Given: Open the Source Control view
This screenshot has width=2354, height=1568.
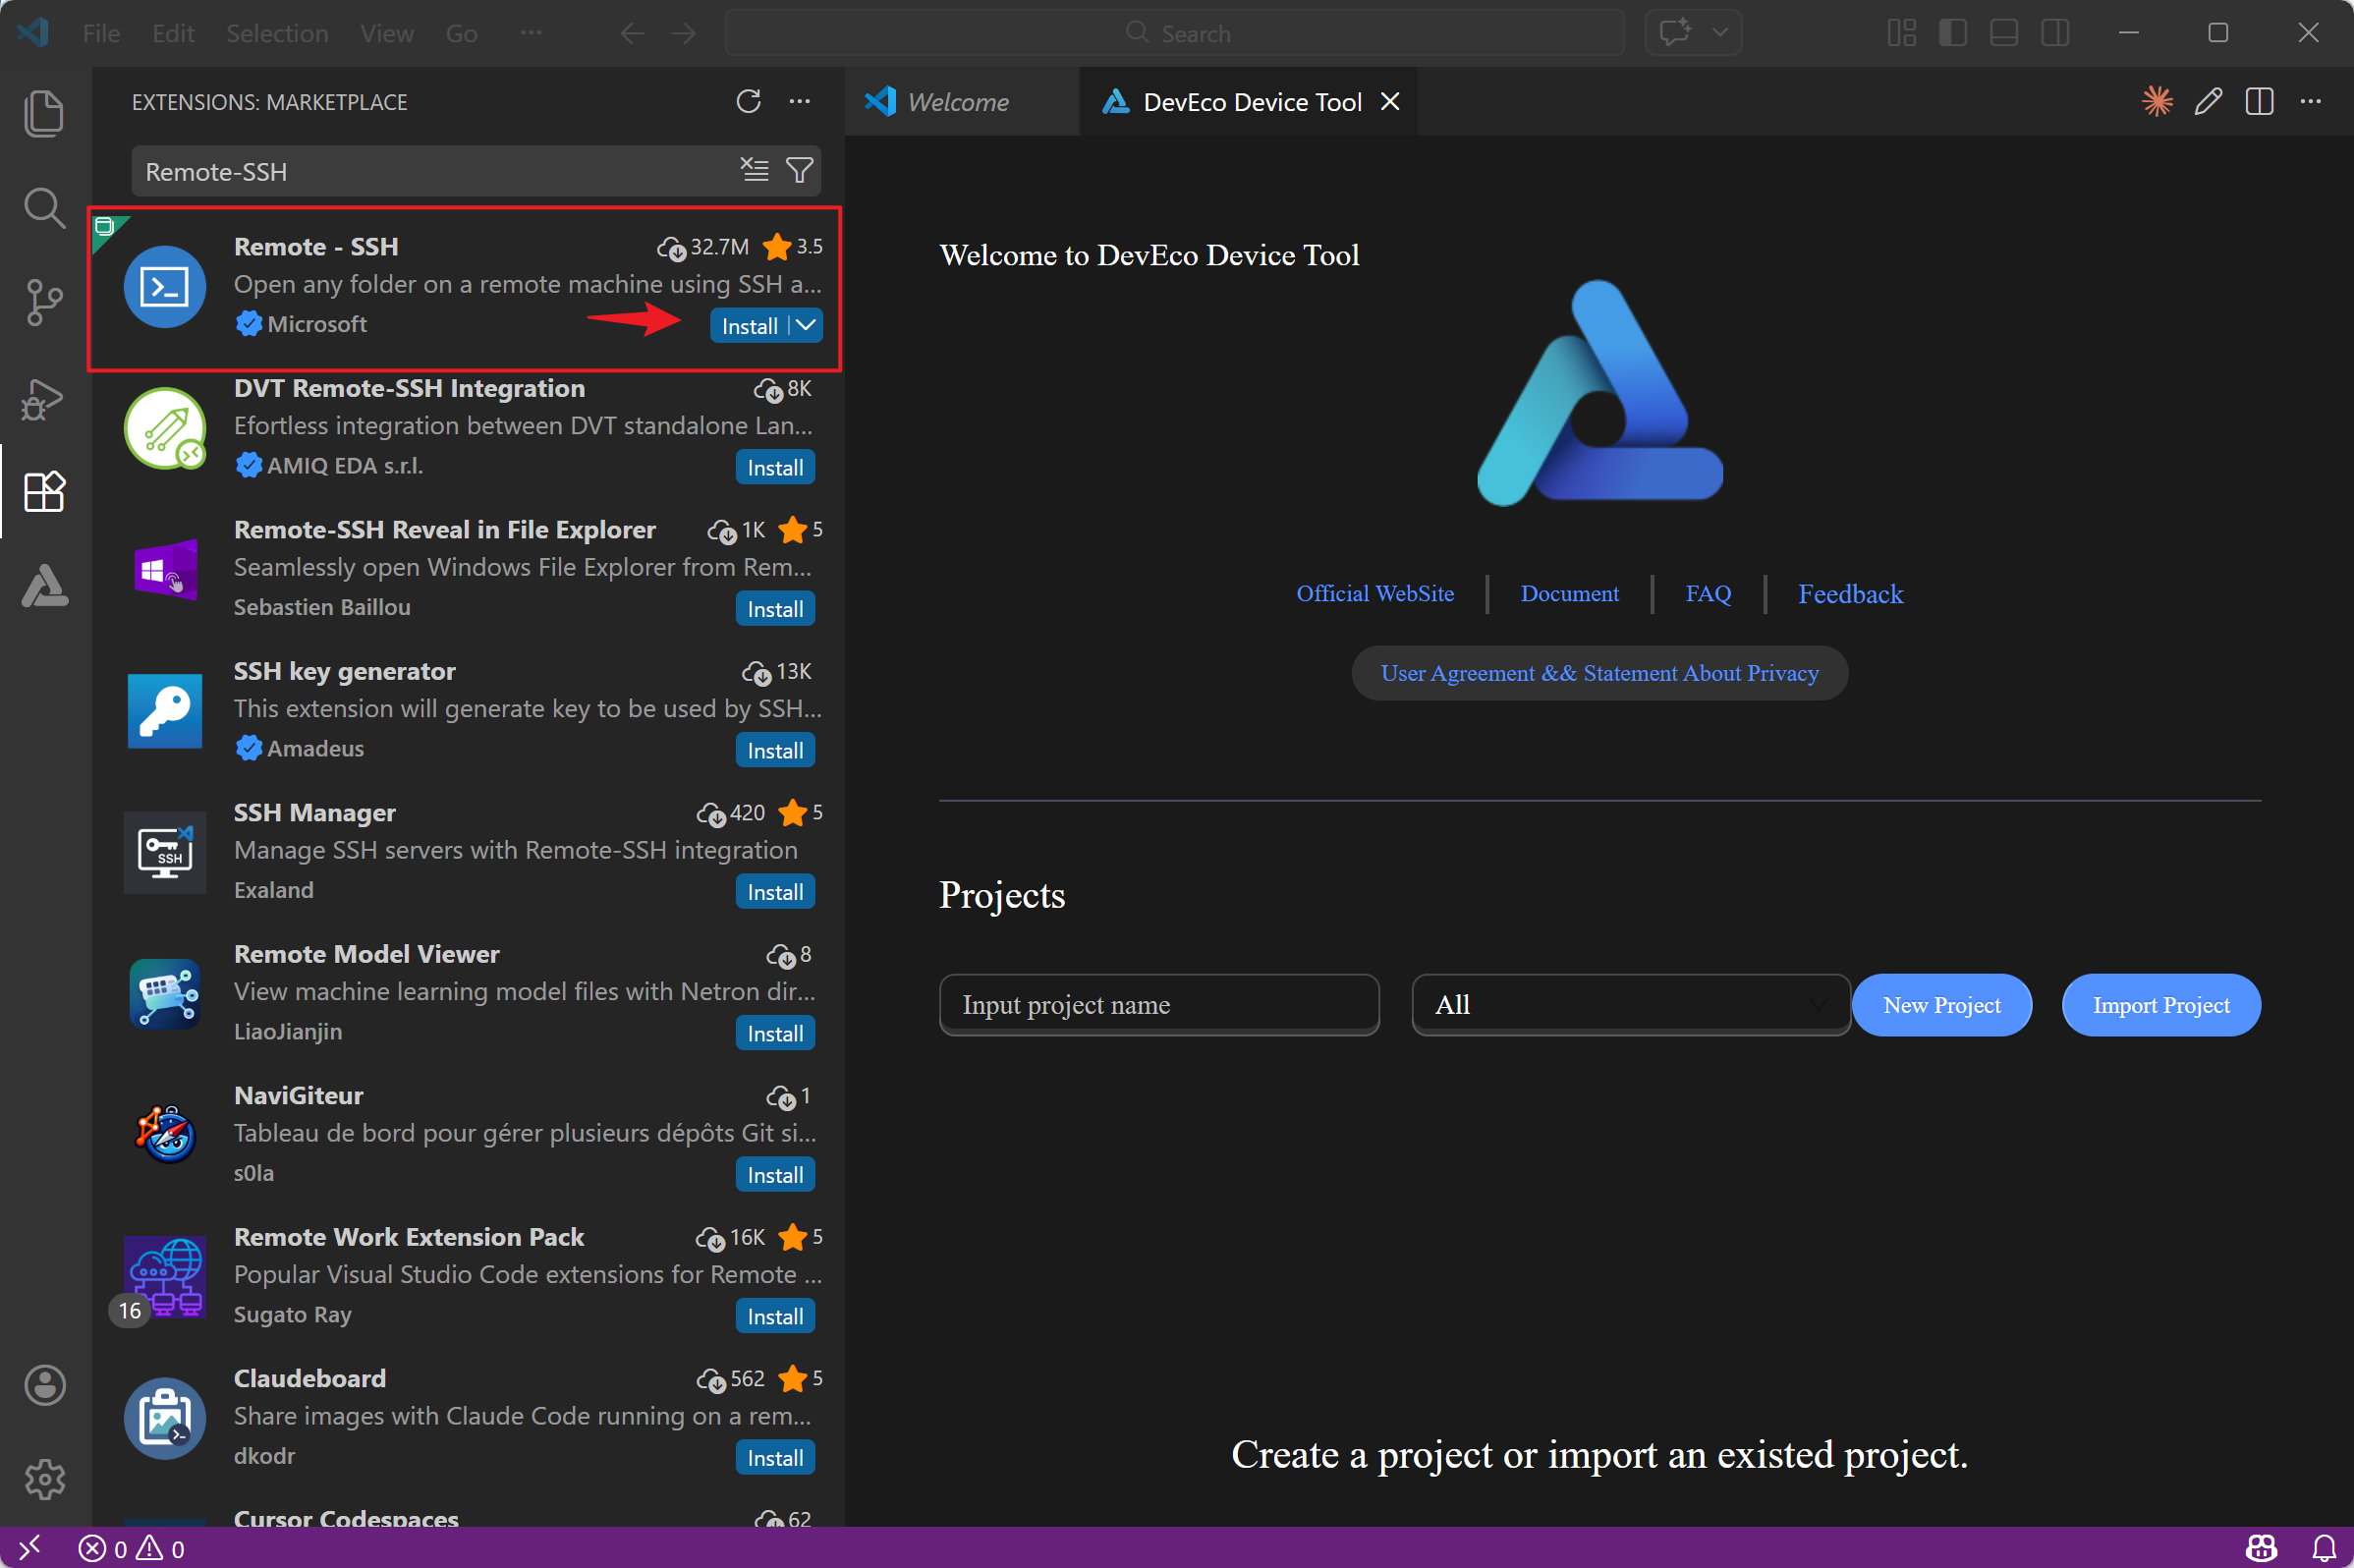Looking at the screenshot, I should pyautogui.click(x=44, y=302).
